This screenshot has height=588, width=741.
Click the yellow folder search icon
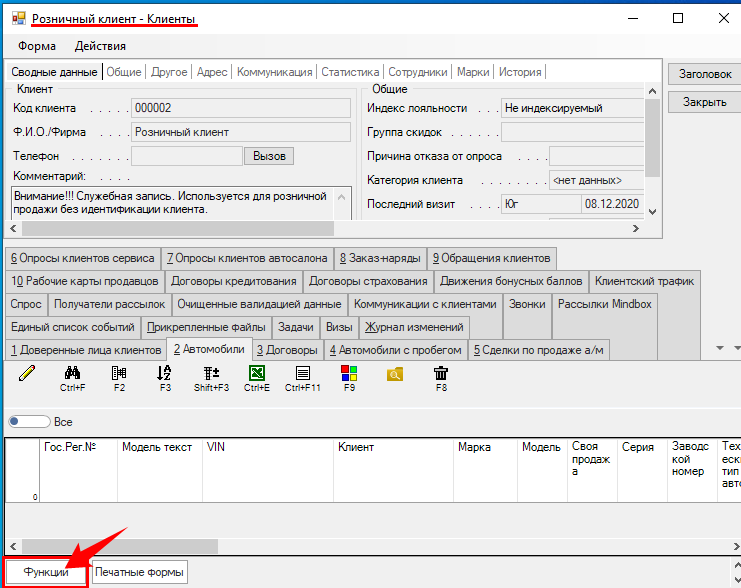(395, 373)
